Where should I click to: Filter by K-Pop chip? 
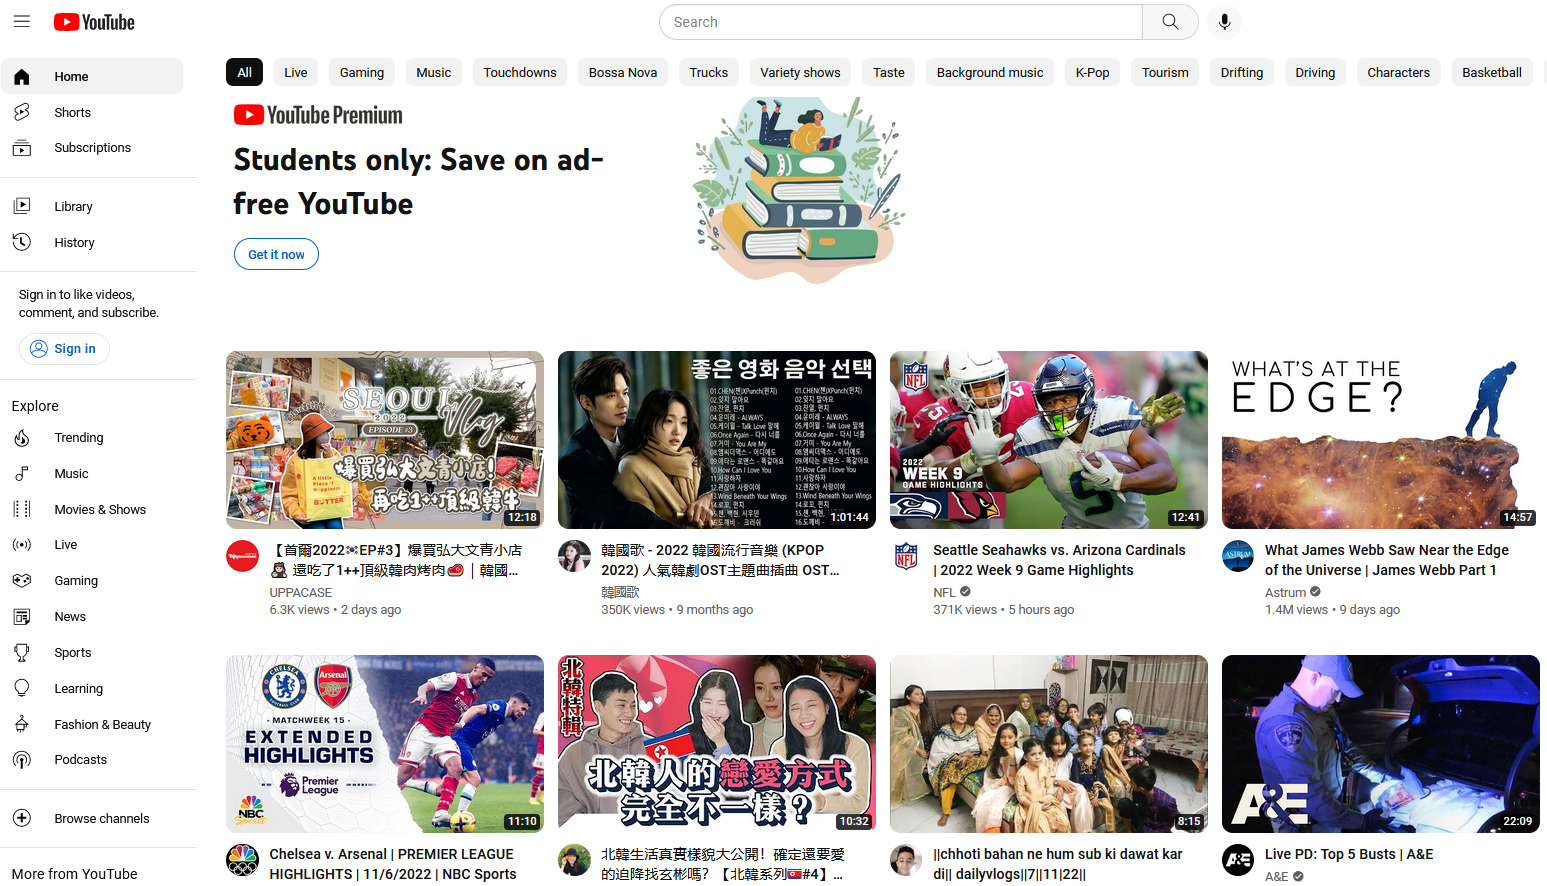tap(1092, 72)
